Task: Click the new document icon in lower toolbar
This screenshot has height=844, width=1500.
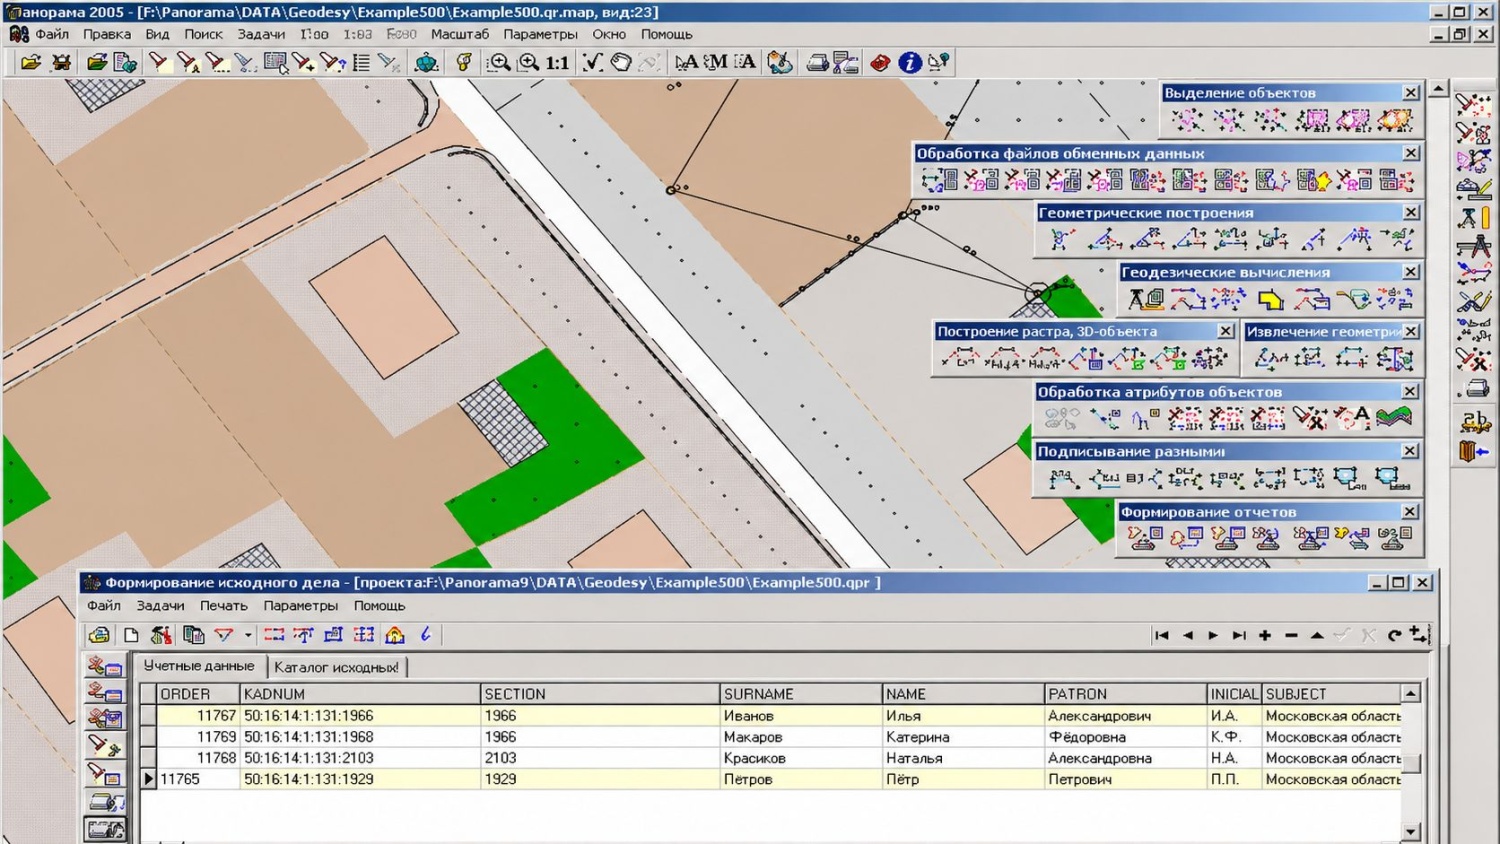Action: (131, 635)
